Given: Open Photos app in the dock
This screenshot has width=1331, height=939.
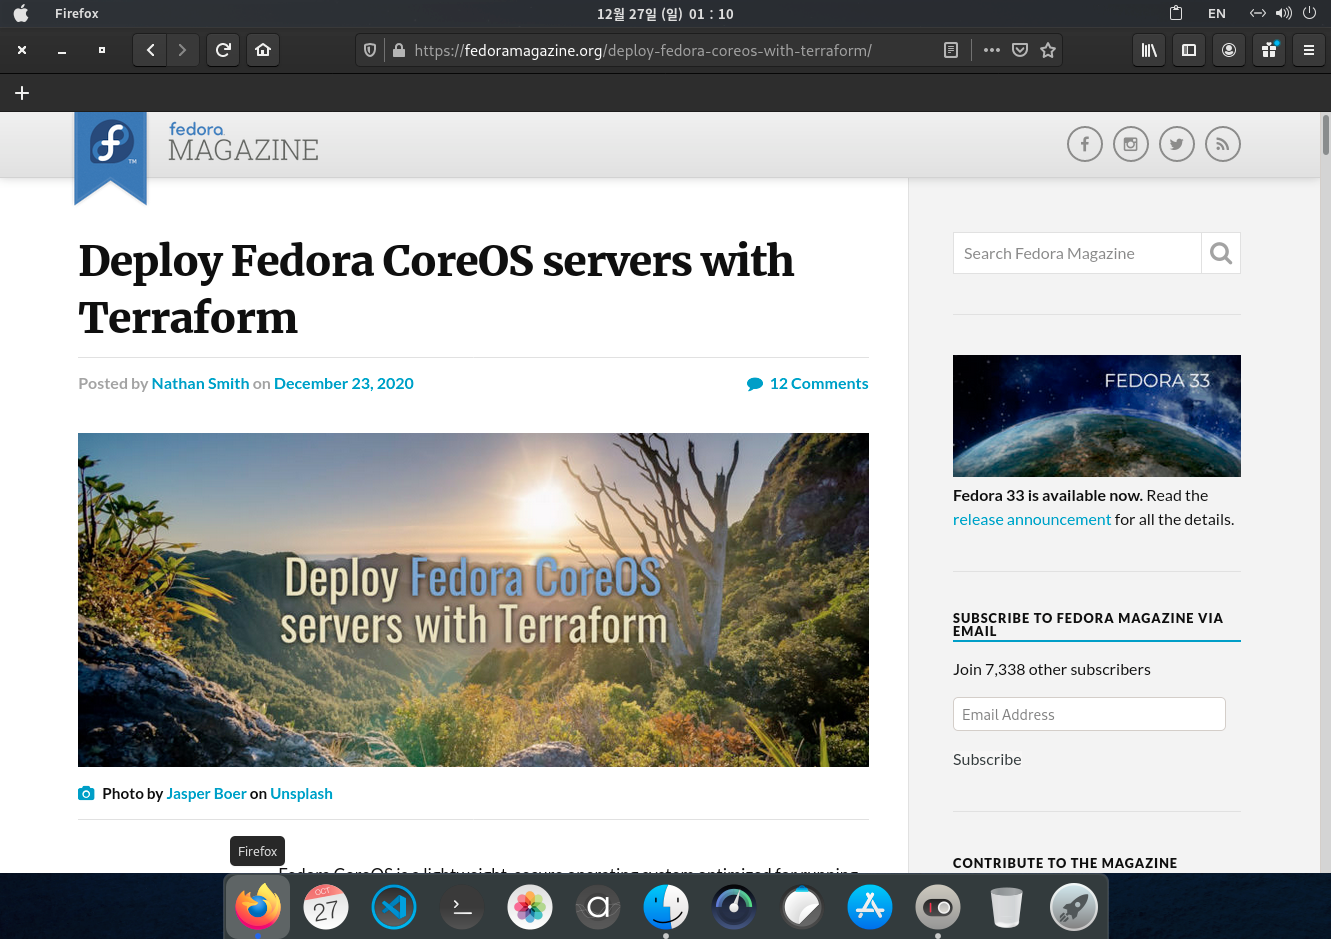Looking at the screenshot, I should (530, 907).
